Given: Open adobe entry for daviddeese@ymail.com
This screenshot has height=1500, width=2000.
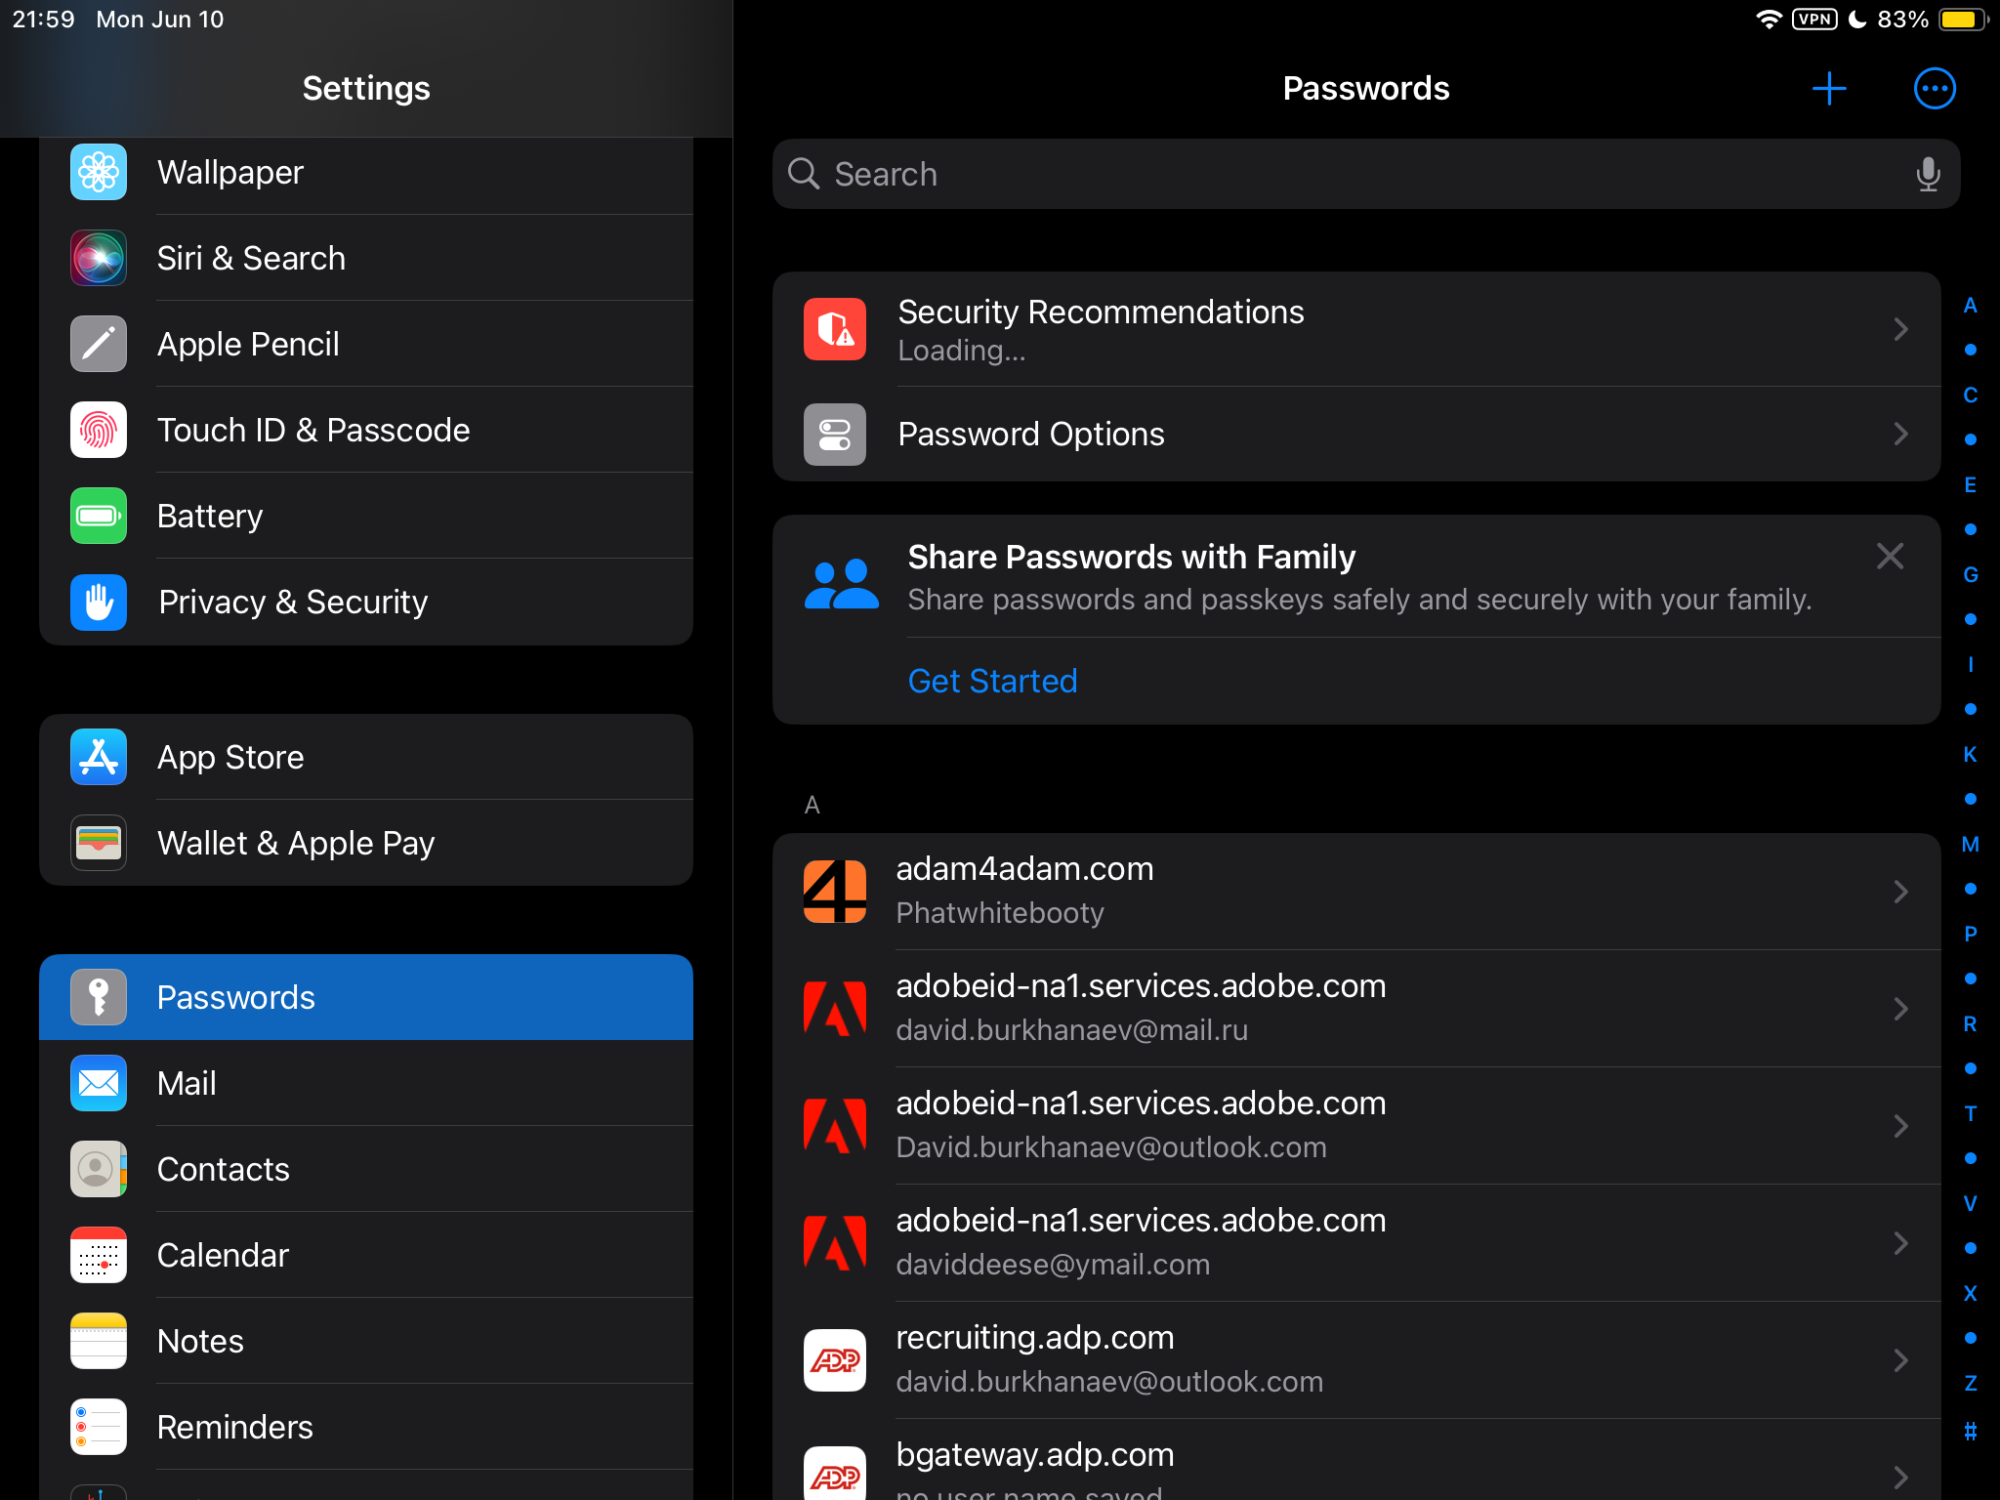Looking at the screenshot, I should click(1356, 1242).
